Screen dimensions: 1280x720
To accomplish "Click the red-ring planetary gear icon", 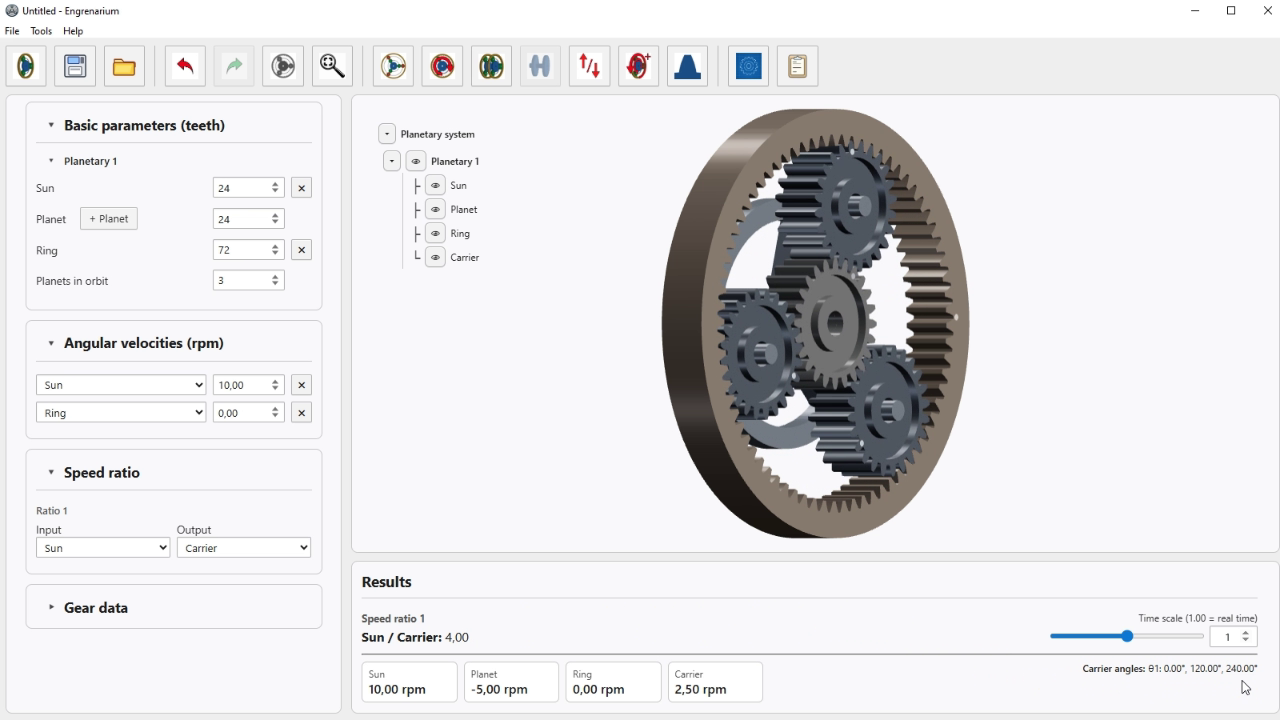I will point(442,66).
